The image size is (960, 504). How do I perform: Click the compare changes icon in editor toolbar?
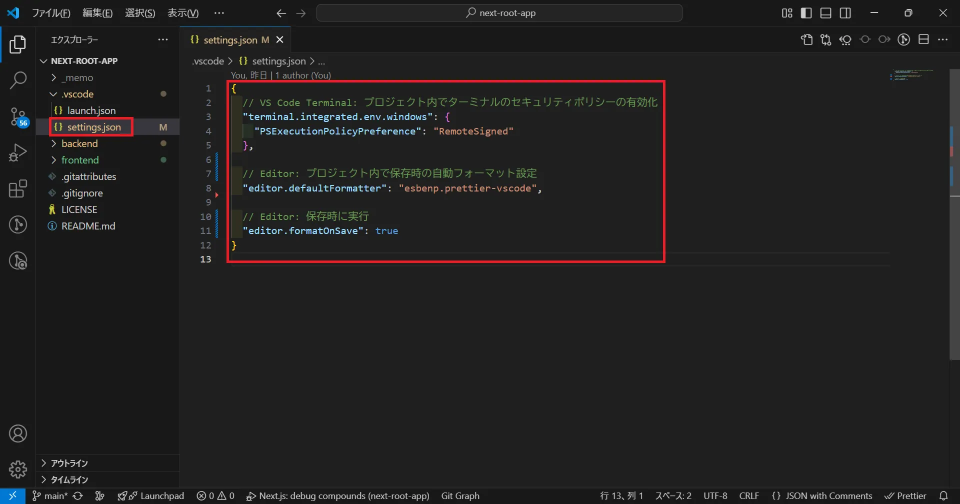[x=826, y=40]
